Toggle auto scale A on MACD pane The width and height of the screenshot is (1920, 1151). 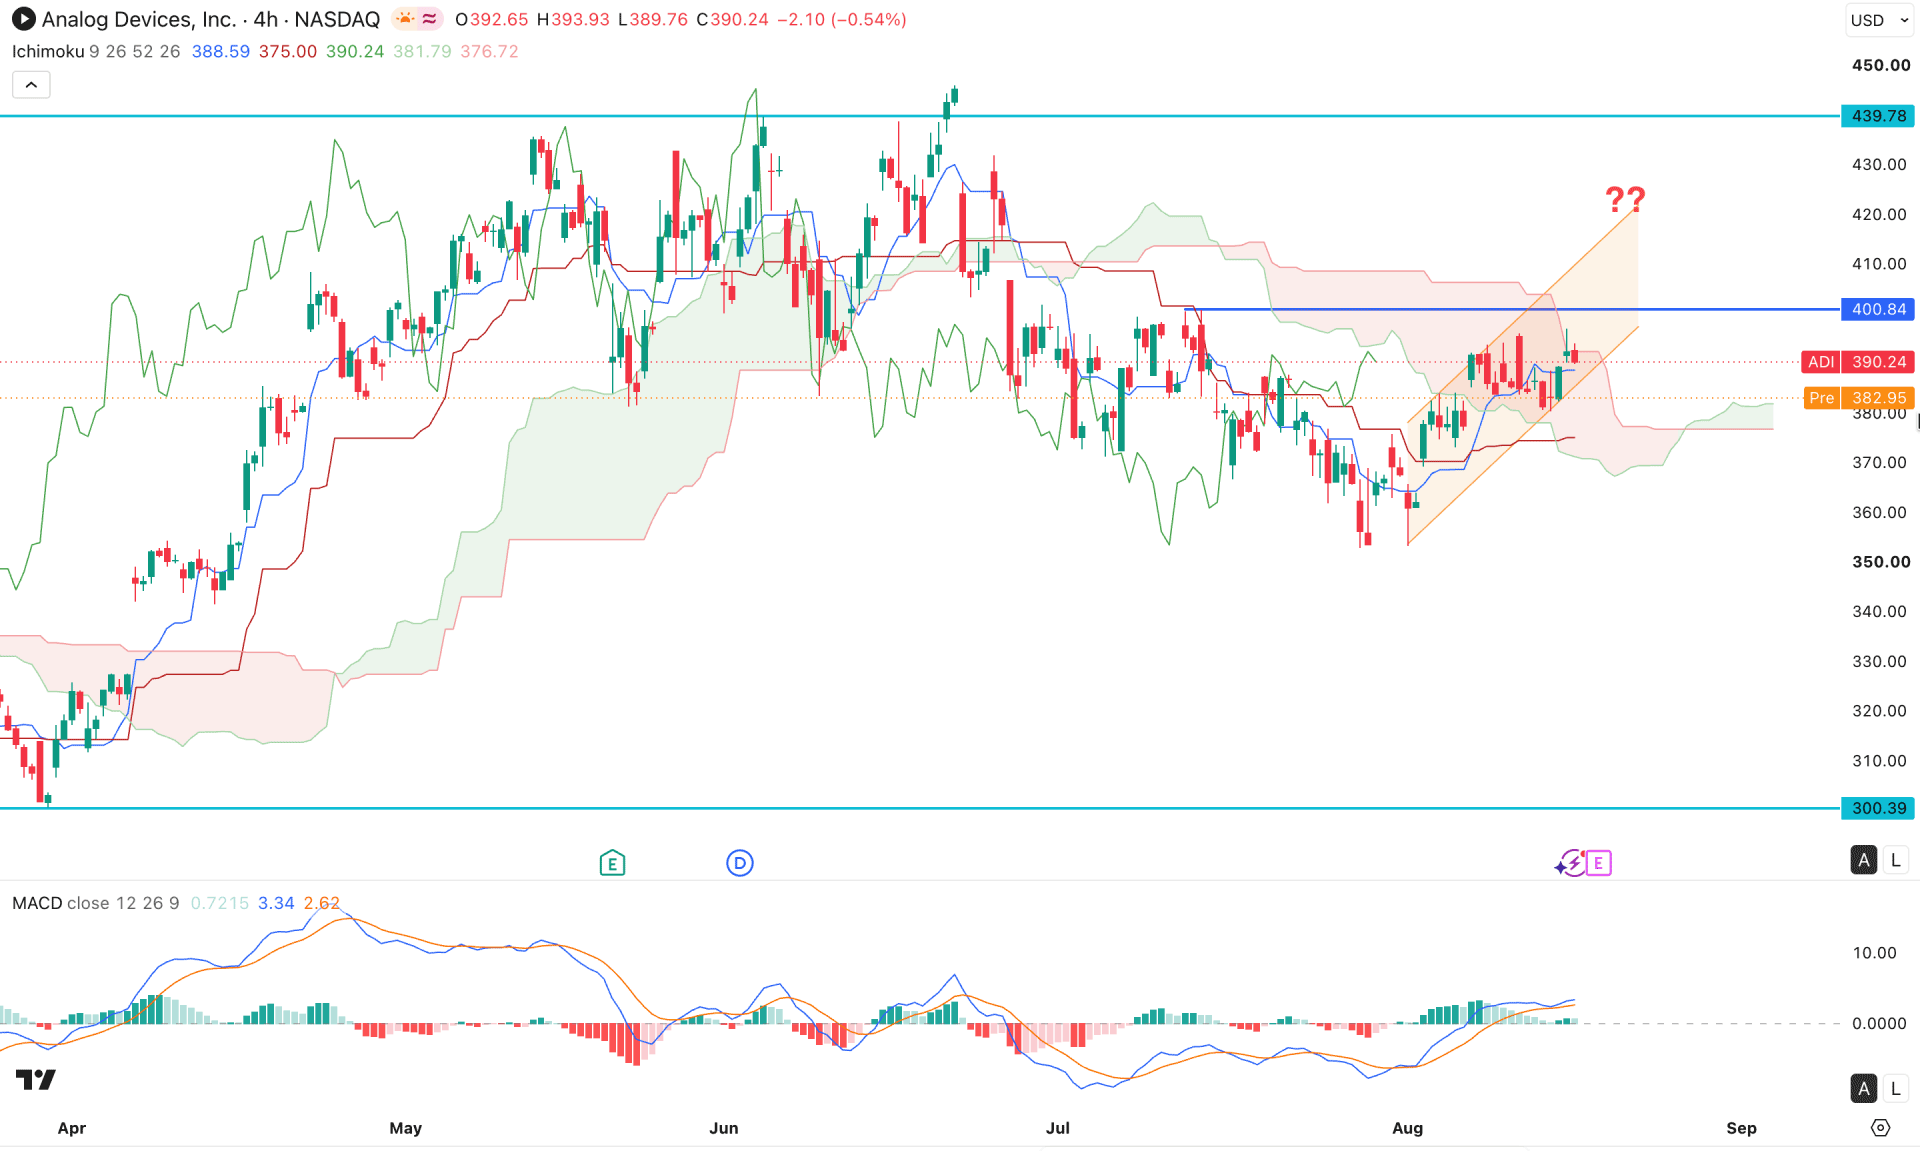1863,1088
